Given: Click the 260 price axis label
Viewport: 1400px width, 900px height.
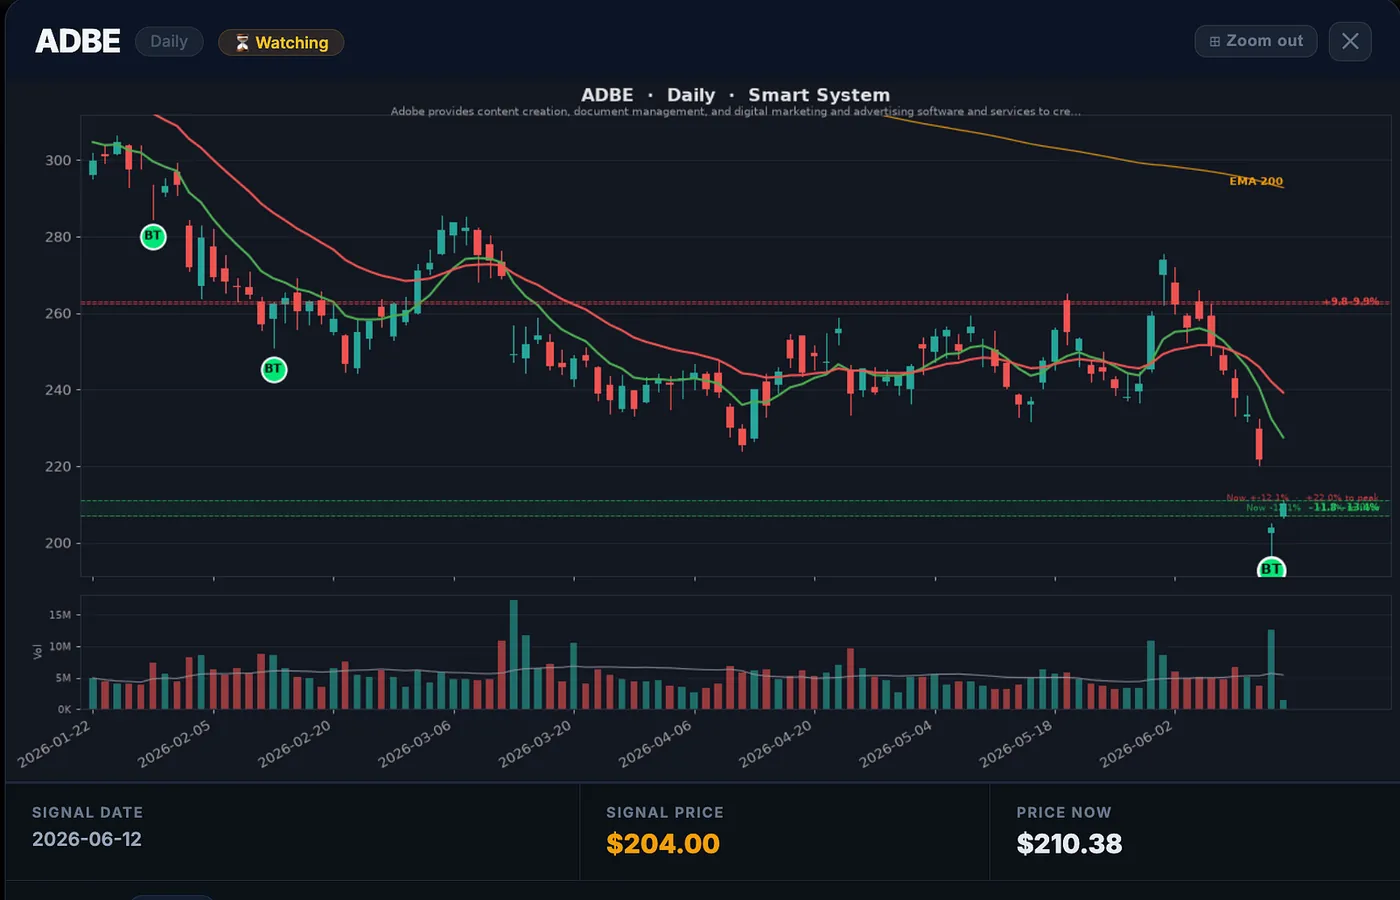Looking at the screenshot, I should [x=58, y=313].
